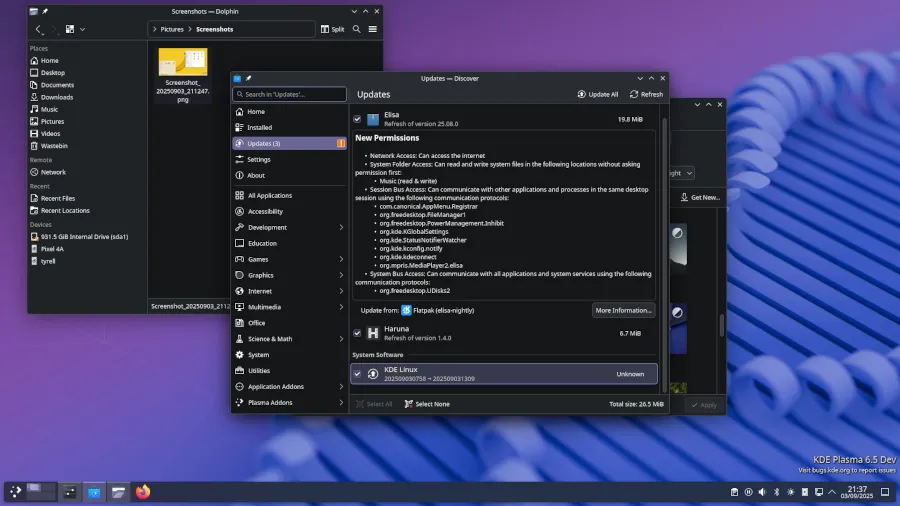Expand the Games category arrow

click(341, 259)
